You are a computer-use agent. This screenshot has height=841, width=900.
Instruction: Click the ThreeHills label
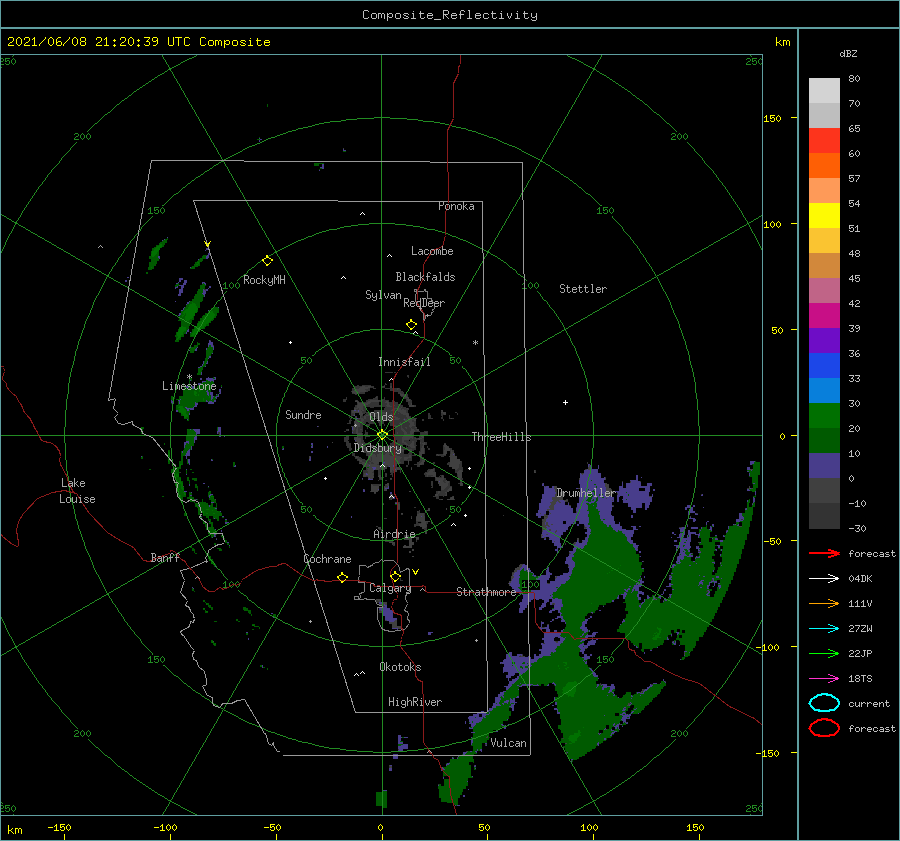[501, 437]
